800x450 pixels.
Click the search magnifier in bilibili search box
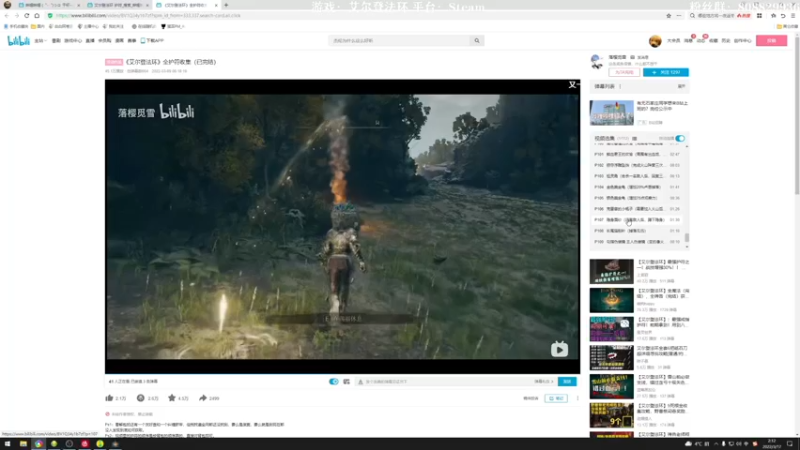point(477,41)
